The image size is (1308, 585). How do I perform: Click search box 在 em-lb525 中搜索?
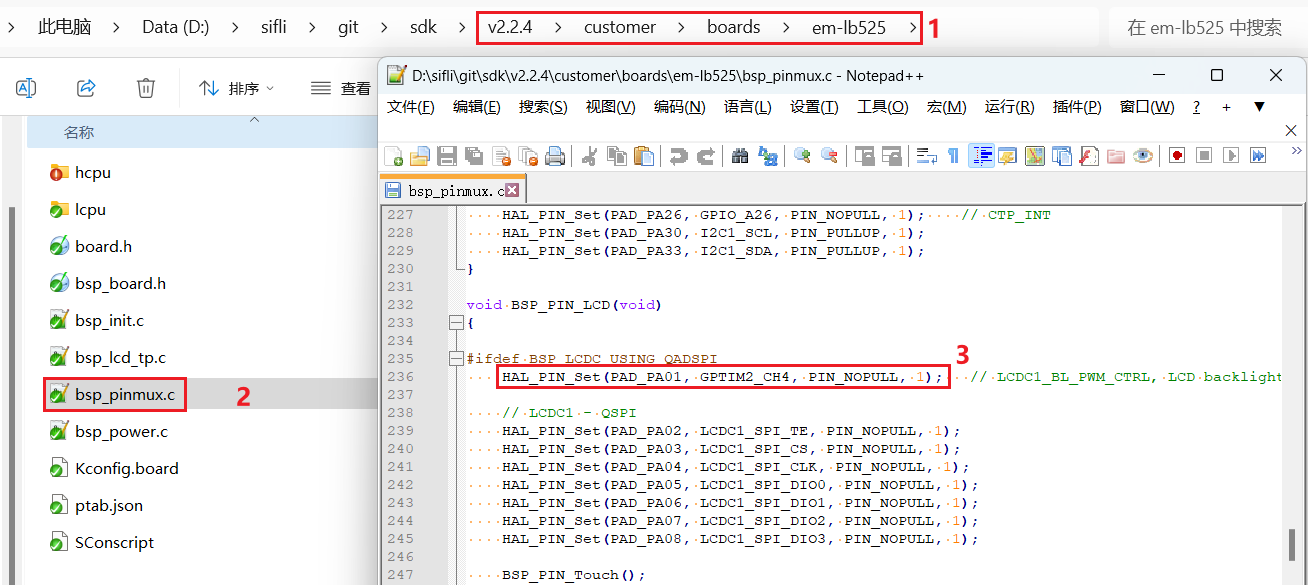(x=1204, y=28)
